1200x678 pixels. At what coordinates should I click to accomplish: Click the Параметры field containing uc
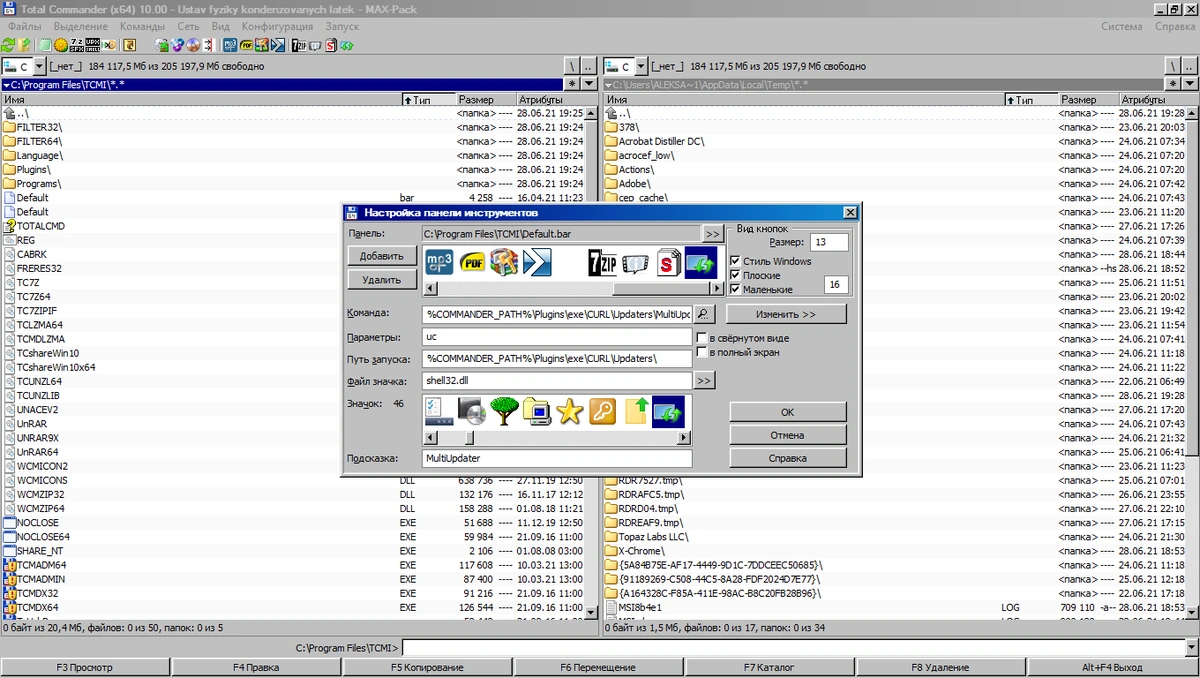[x=558, y=337]
